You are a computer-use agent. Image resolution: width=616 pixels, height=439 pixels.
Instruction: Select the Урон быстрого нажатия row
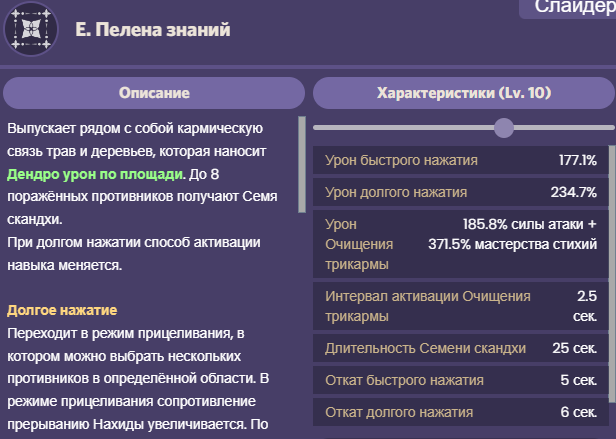tap(461, 160)
